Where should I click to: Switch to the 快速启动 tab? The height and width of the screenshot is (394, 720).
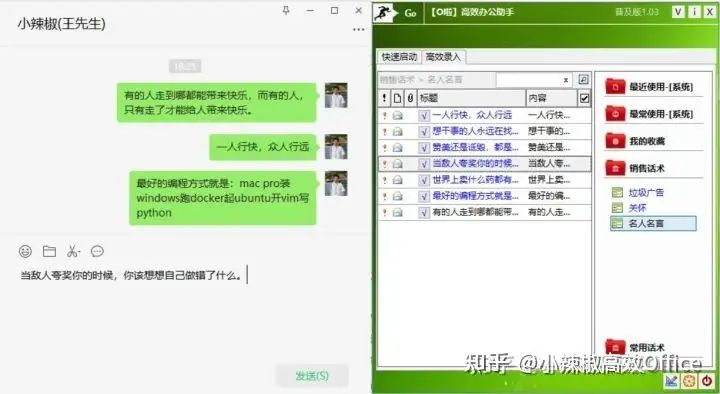[399, 57]
